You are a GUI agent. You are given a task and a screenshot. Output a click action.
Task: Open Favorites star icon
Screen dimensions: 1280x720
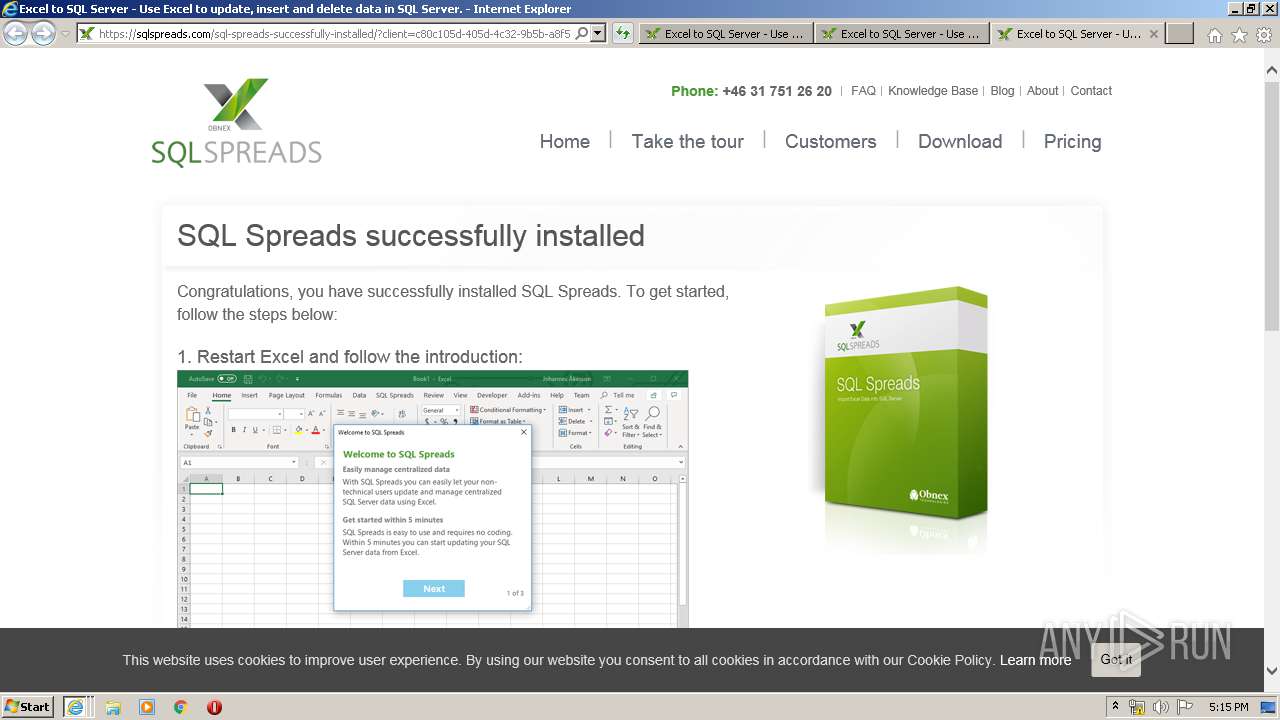coord(1239,35)
